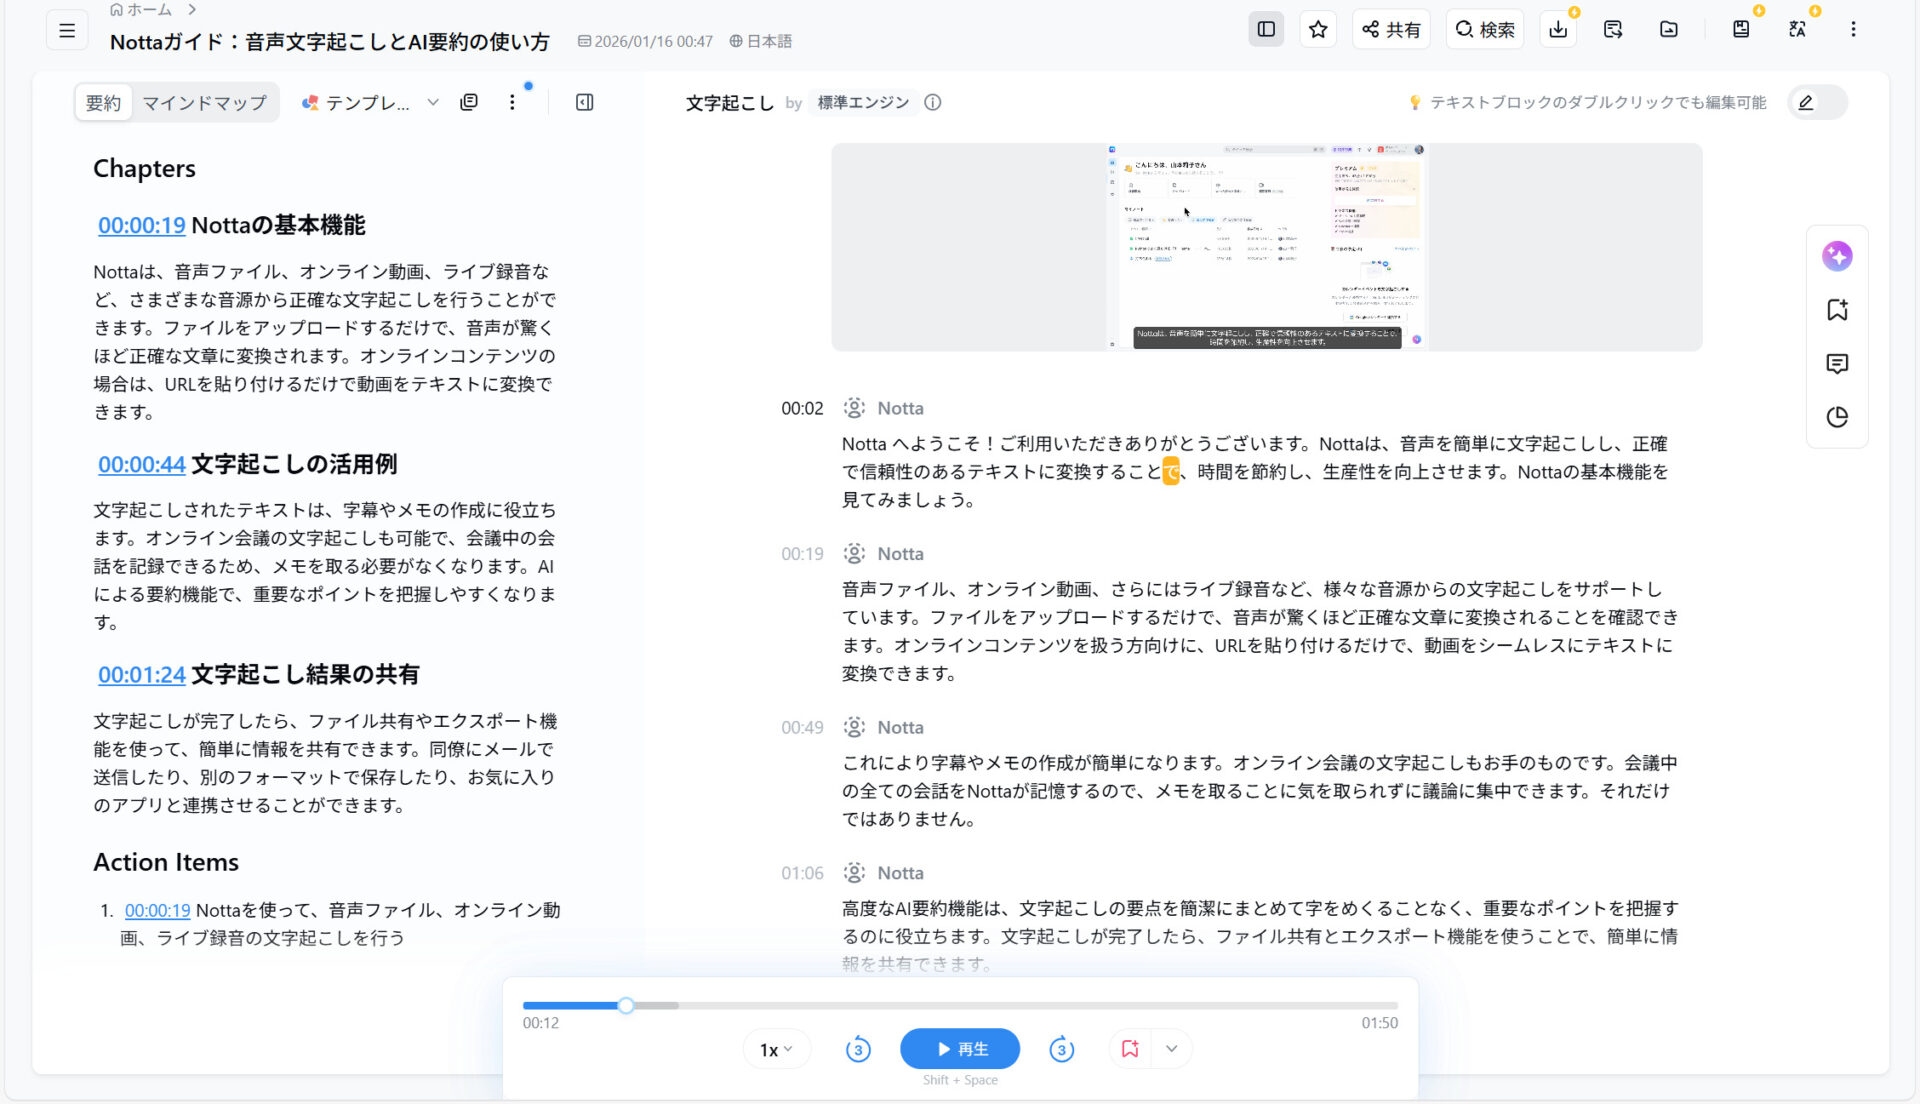This screenshot has width=1920, height=1104.
Task: Open the 検索 search button
Action: (x=1485, y=29)
